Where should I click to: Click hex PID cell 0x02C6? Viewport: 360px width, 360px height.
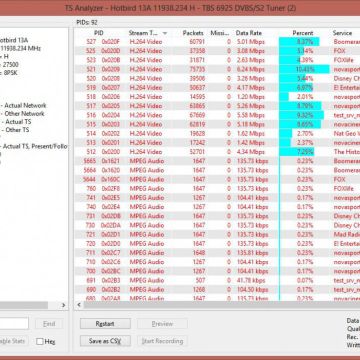tap(111, 262)
